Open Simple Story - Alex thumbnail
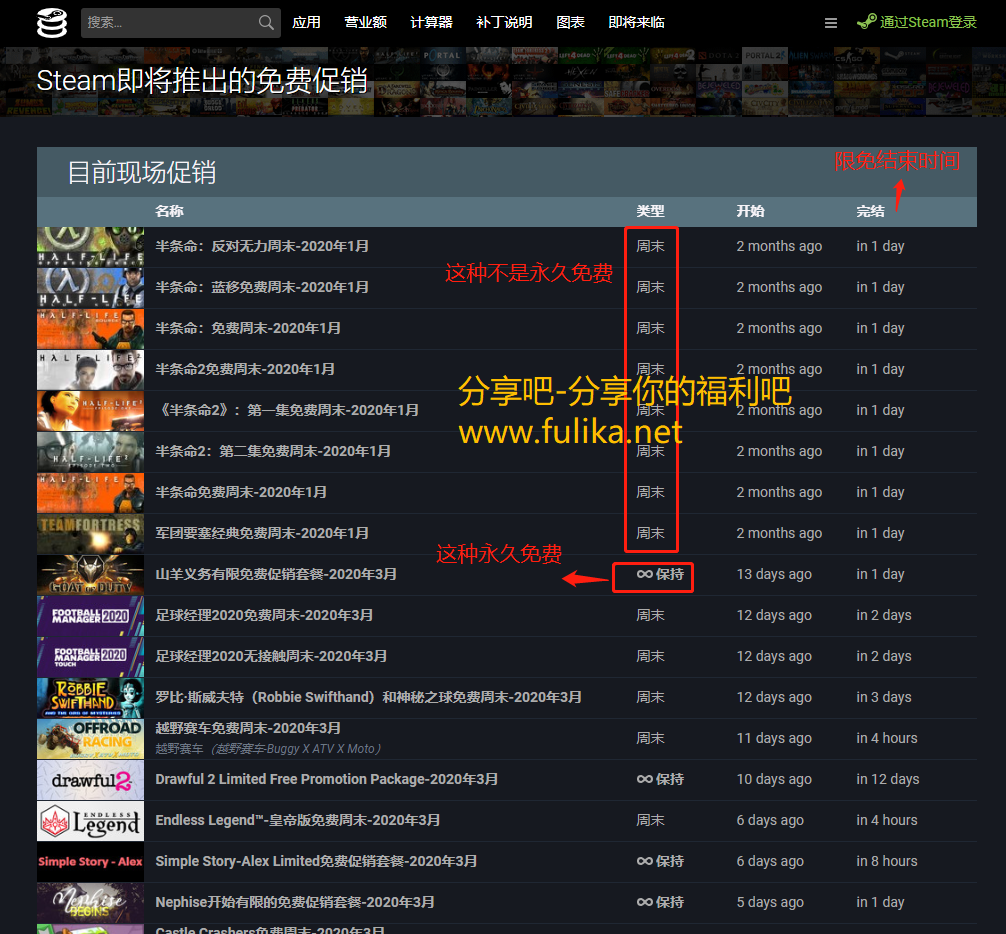 (x=90, y=862)
